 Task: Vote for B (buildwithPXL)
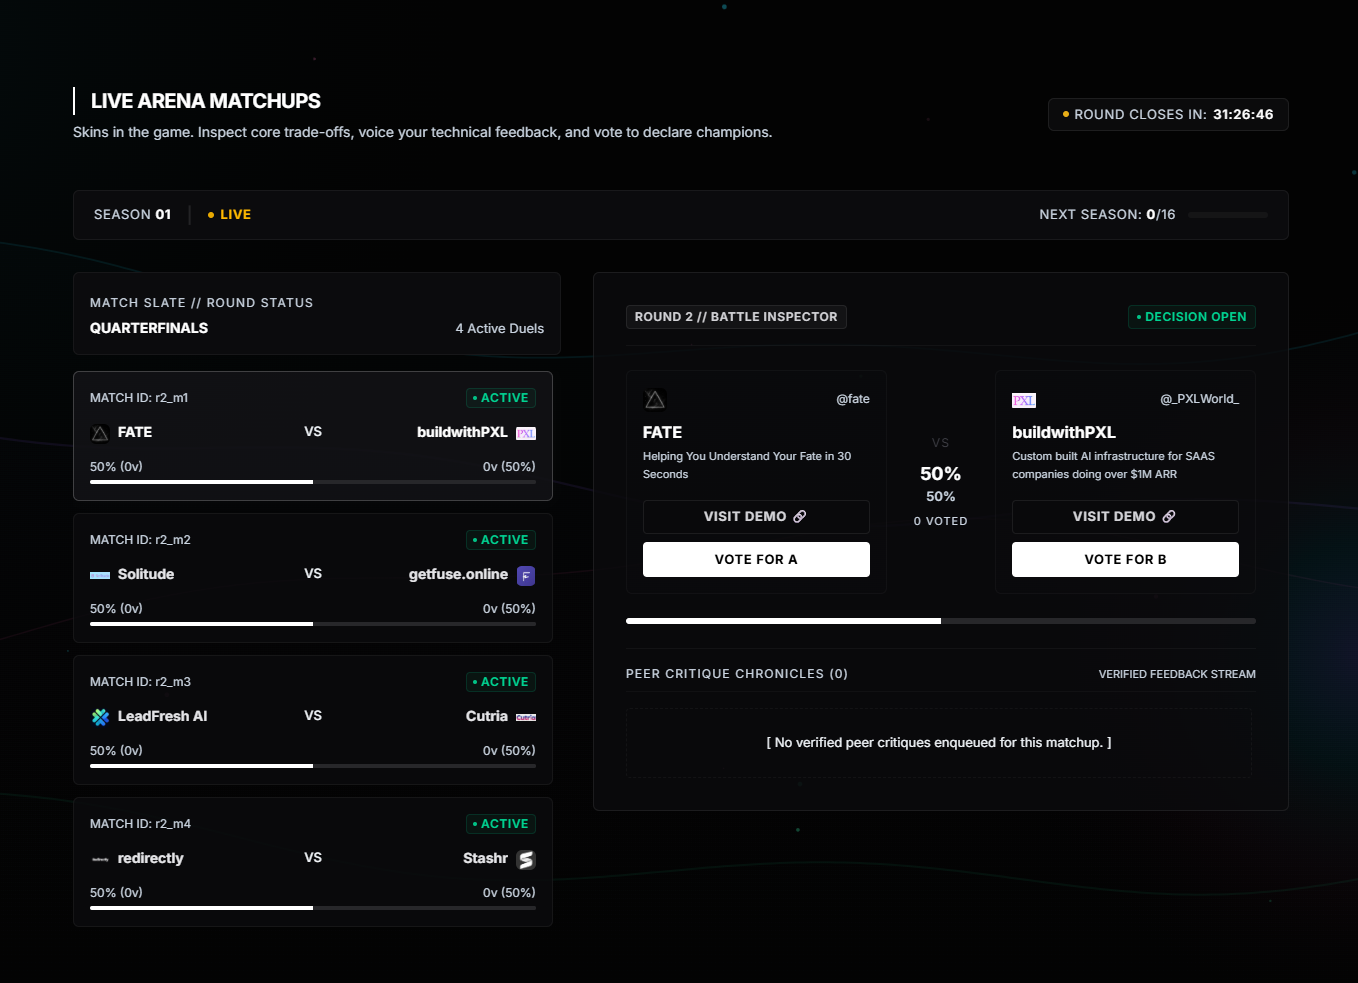pyautogui.click(x=1125, y=559)
